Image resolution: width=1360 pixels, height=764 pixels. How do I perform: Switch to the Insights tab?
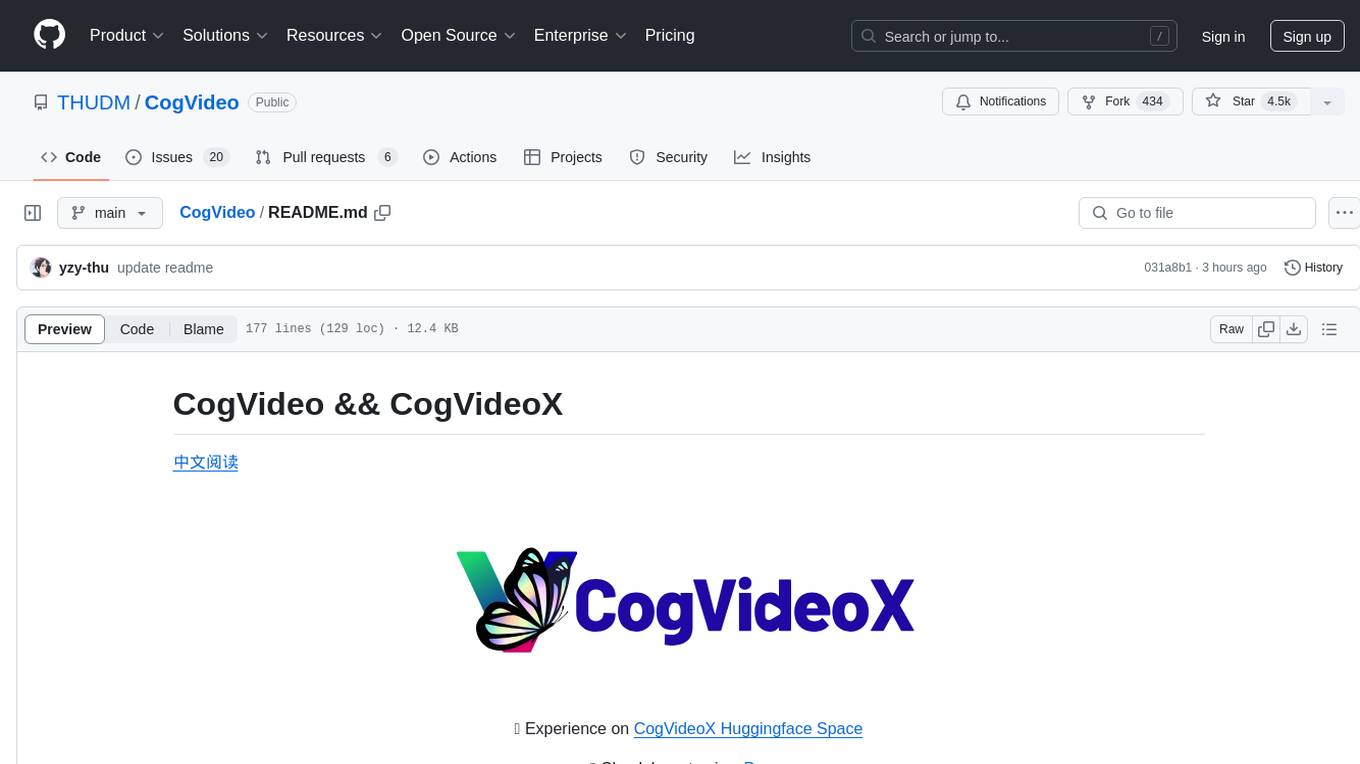tap(772, 157)
